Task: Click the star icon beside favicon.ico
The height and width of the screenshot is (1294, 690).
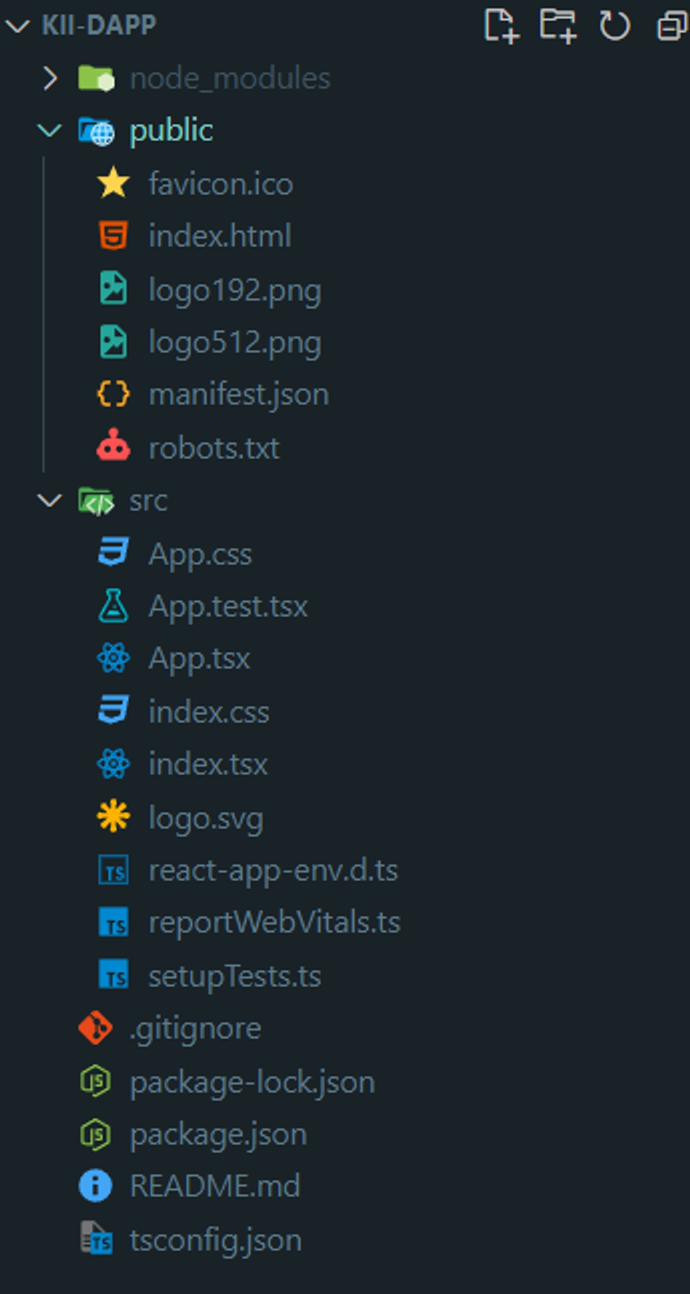Action: coord(113,183)
